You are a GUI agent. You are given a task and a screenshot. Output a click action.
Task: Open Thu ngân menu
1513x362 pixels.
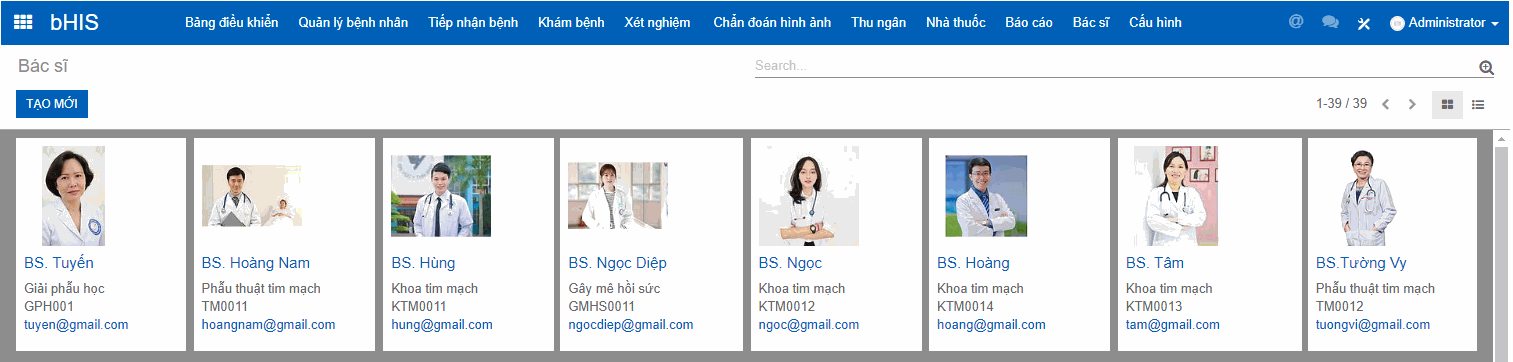(879, 22)
